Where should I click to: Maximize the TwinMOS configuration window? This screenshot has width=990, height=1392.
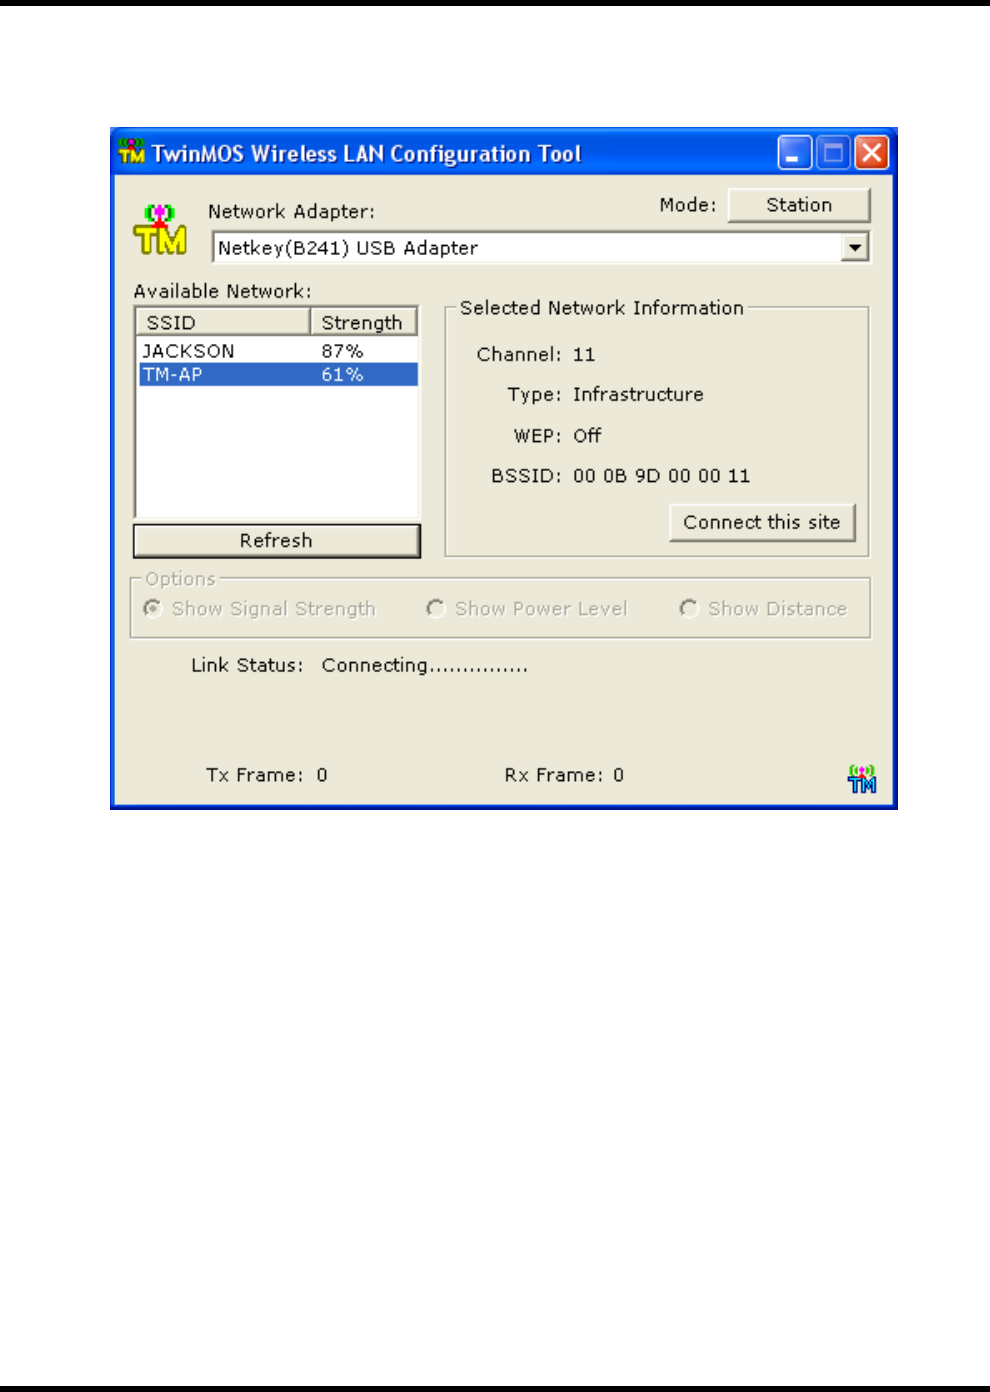tap(833, 153)
